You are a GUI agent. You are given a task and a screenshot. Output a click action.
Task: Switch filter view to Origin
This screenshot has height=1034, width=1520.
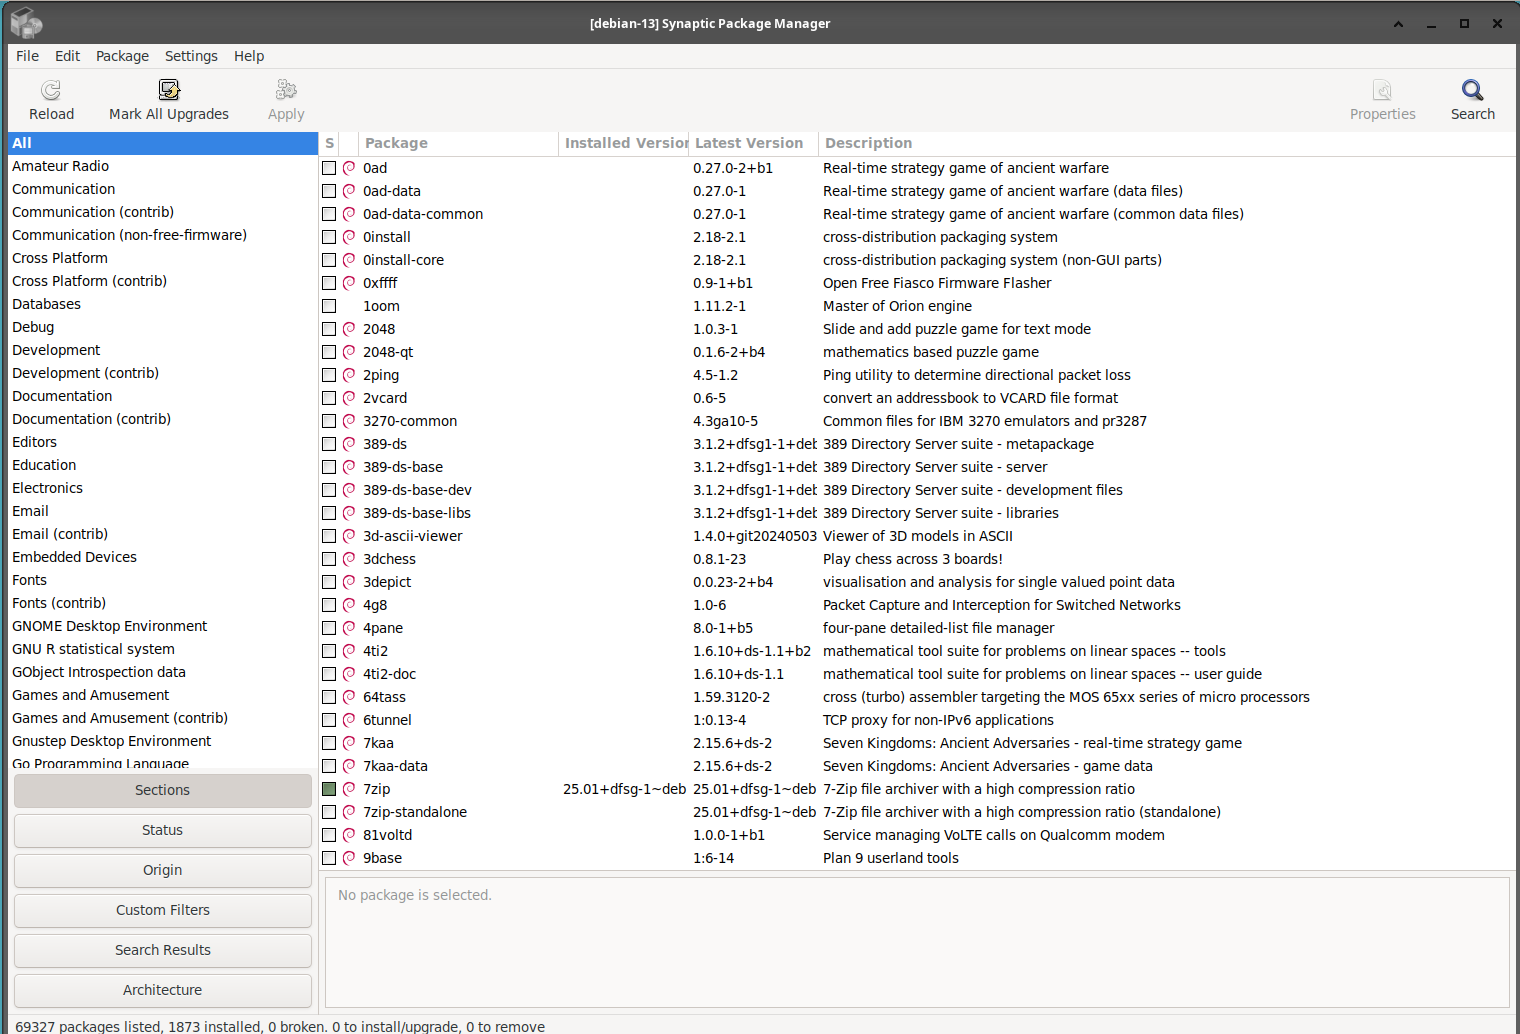[x=163, y=870]
